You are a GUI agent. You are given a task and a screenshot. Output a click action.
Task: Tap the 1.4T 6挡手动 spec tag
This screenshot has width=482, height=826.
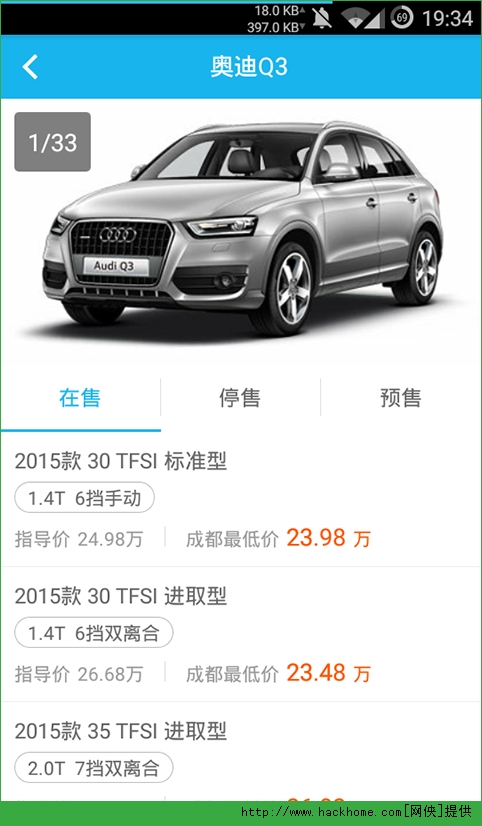[84, 498]
